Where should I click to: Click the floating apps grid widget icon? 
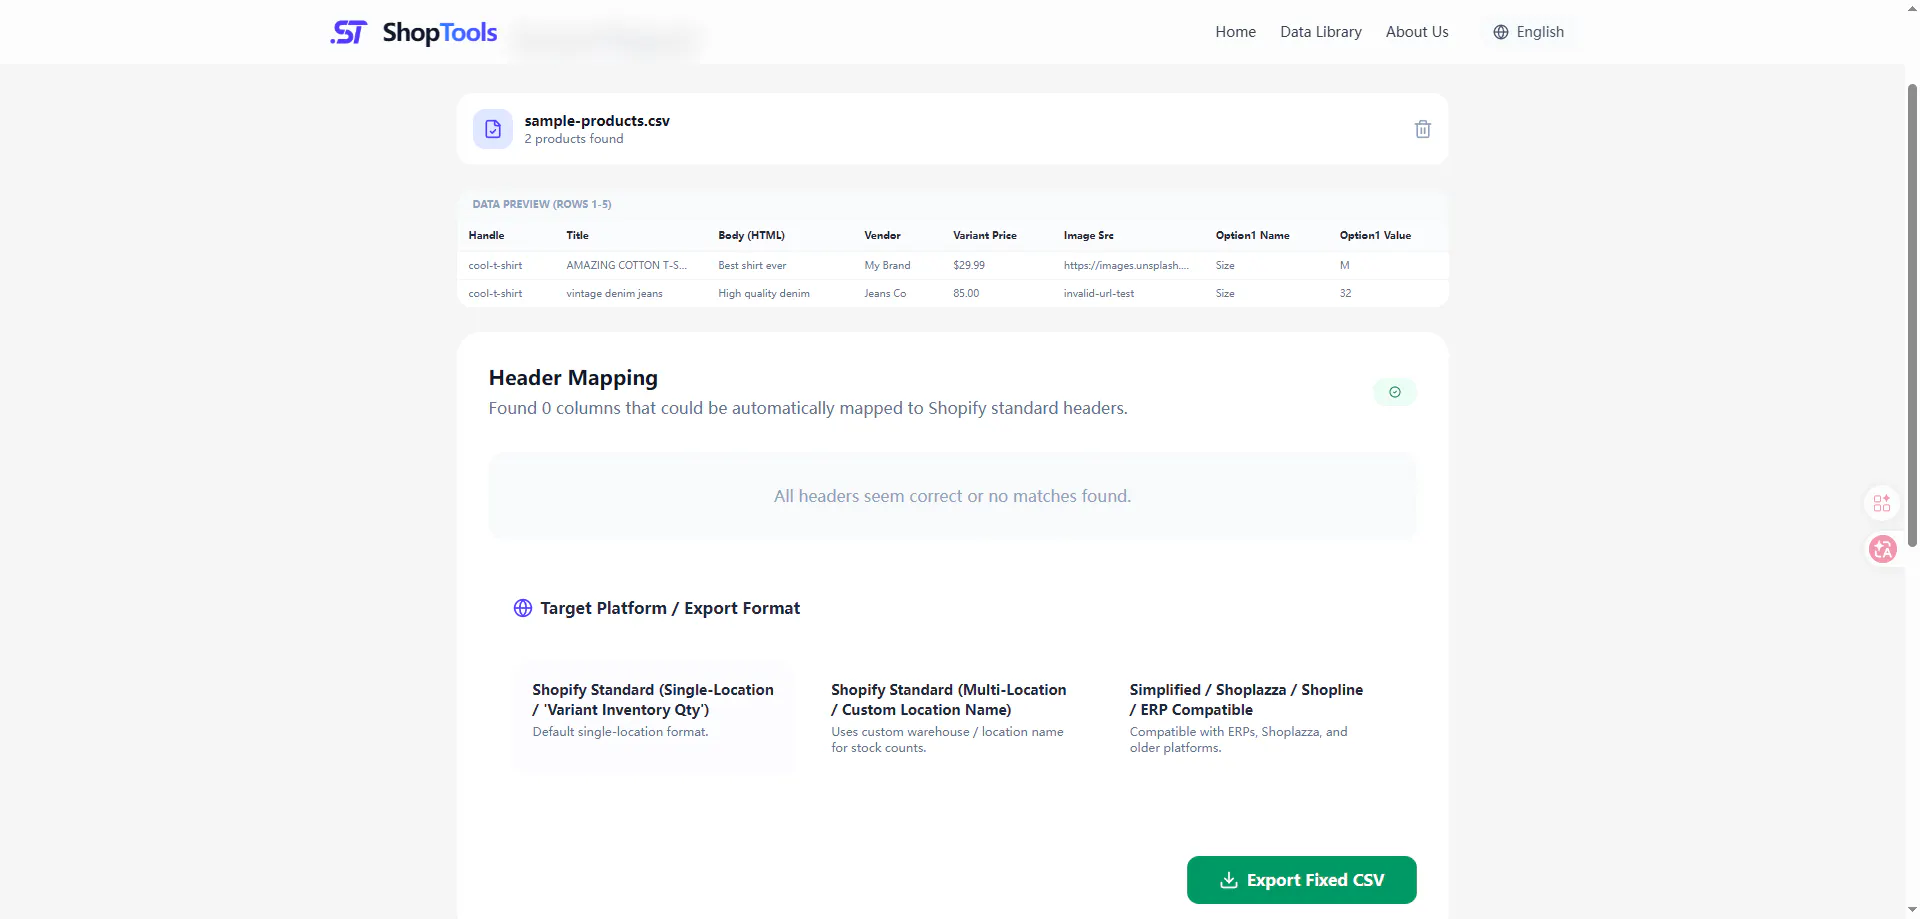(1881, 503)
